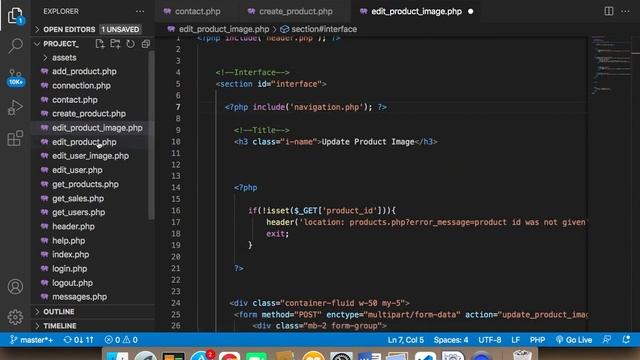Open the Explorer view in activity bar
This screenshot has width=640, height=360.
coord(15,16)
